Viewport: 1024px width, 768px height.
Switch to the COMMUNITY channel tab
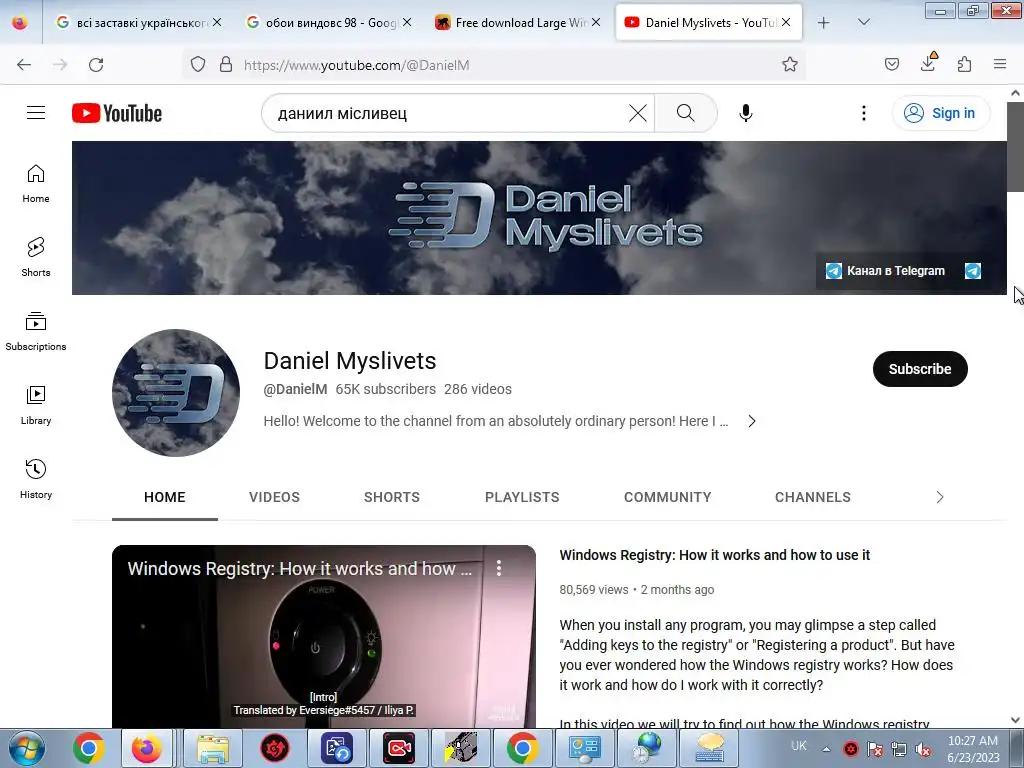point(667,497)
